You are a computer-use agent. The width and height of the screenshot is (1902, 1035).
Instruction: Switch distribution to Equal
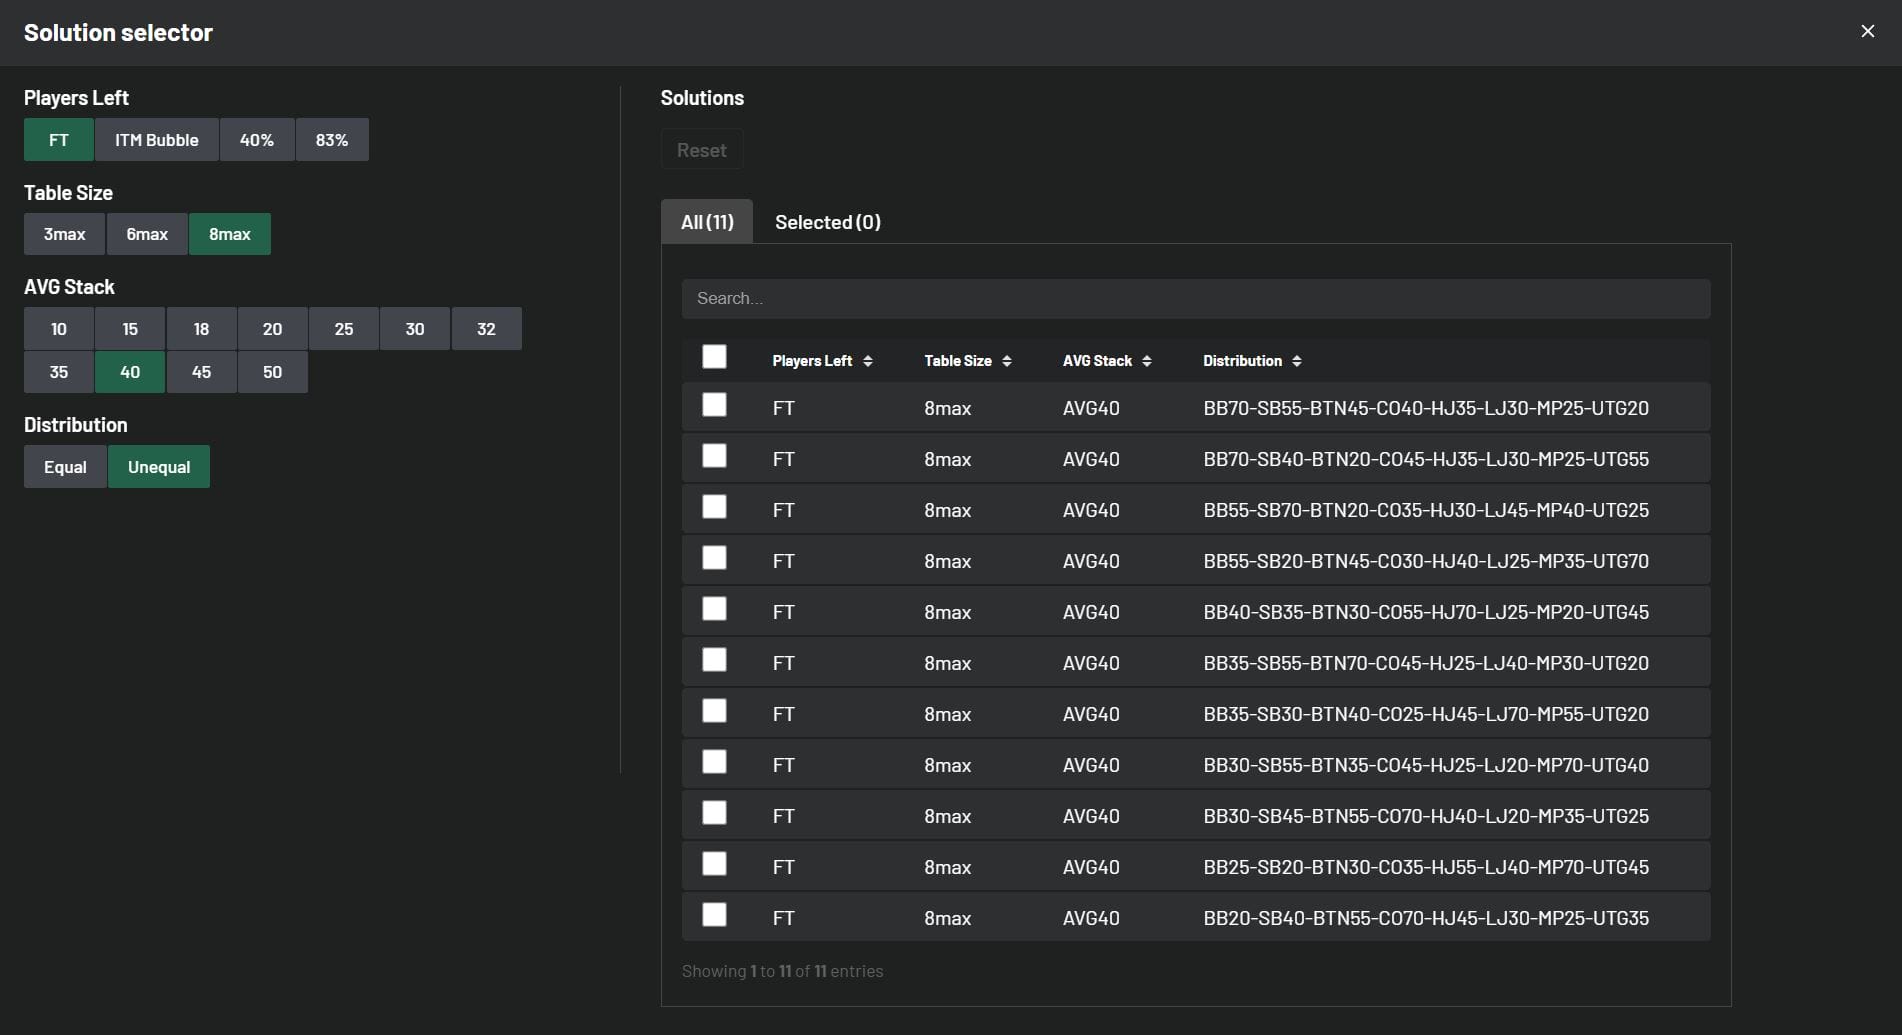(x=65, y=467)
